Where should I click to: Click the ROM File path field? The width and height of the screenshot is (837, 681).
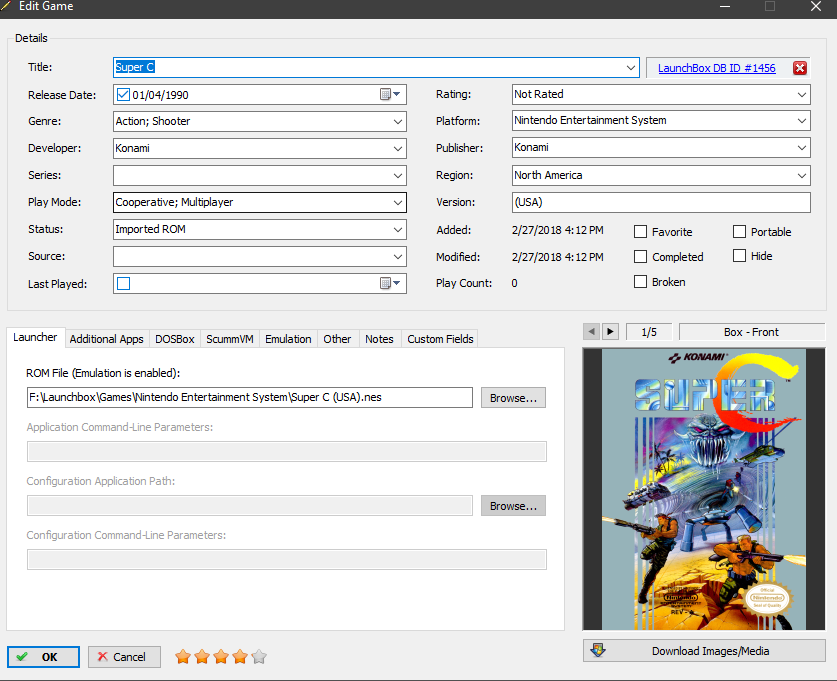(x=250, y=398)
